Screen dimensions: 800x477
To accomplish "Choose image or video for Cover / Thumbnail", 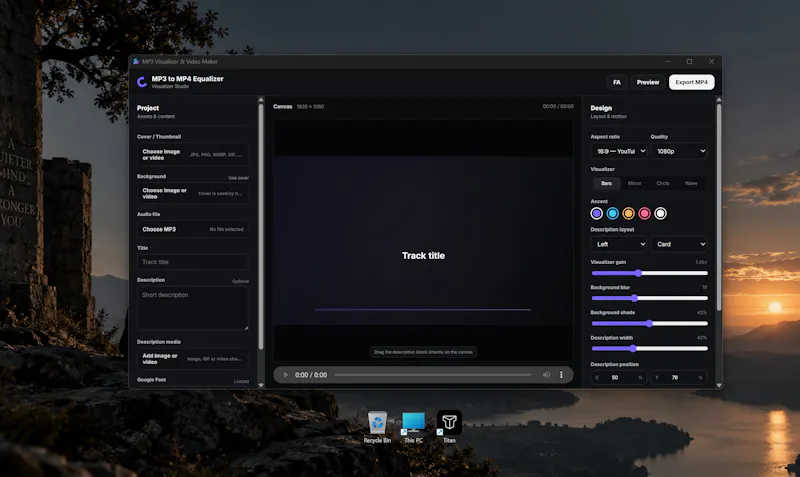I will [192, 155].
